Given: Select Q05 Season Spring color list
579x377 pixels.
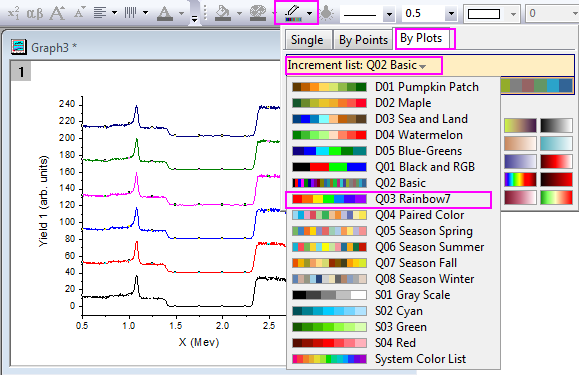Looking at the screenshot, I should tap(393, 231).
